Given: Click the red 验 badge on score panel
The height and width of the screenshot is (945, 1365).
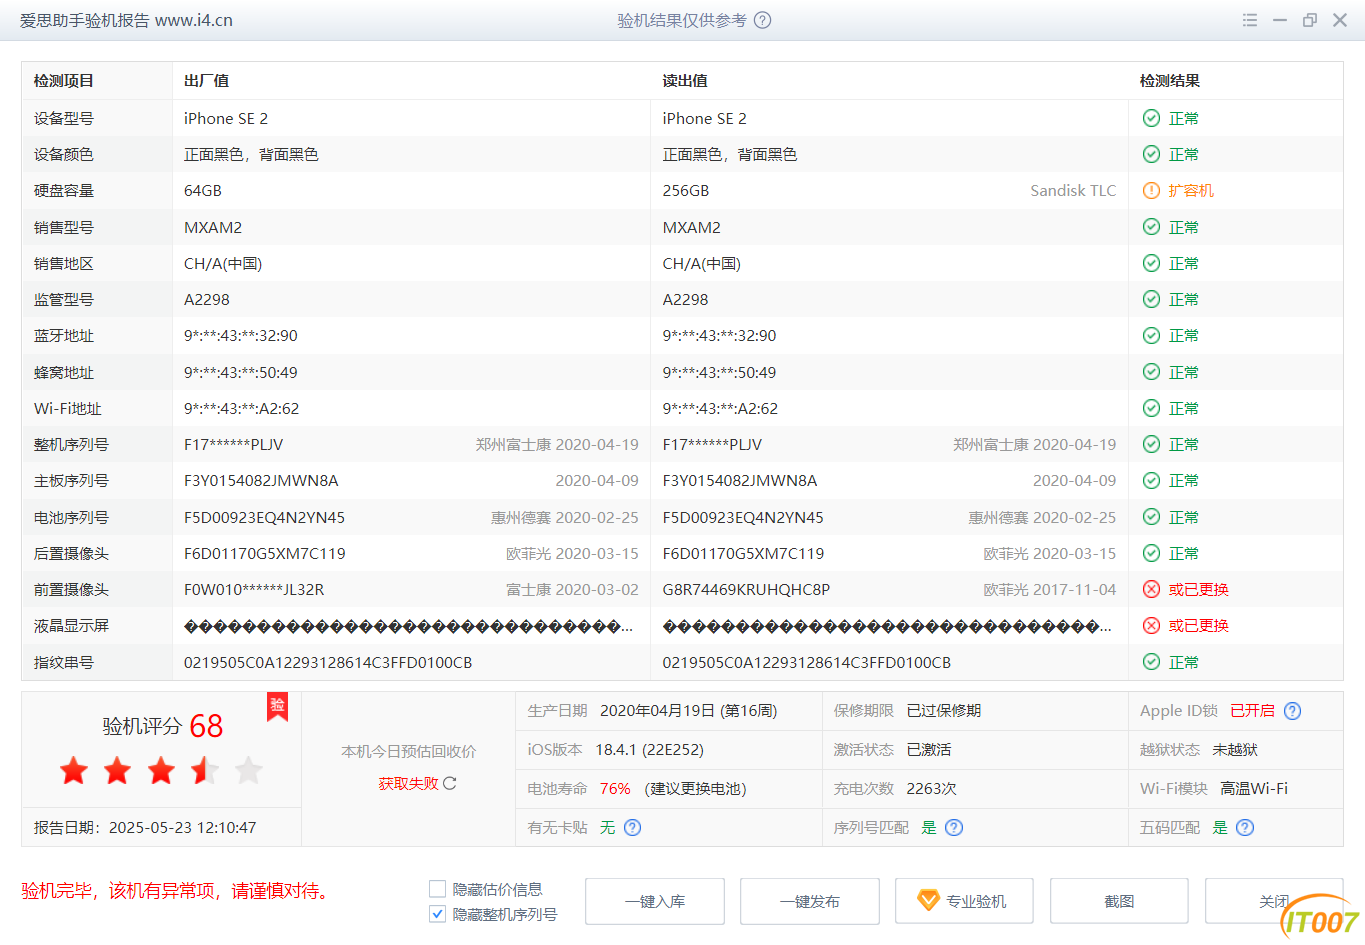Looking at the screenshot, I should pos(277,706).
